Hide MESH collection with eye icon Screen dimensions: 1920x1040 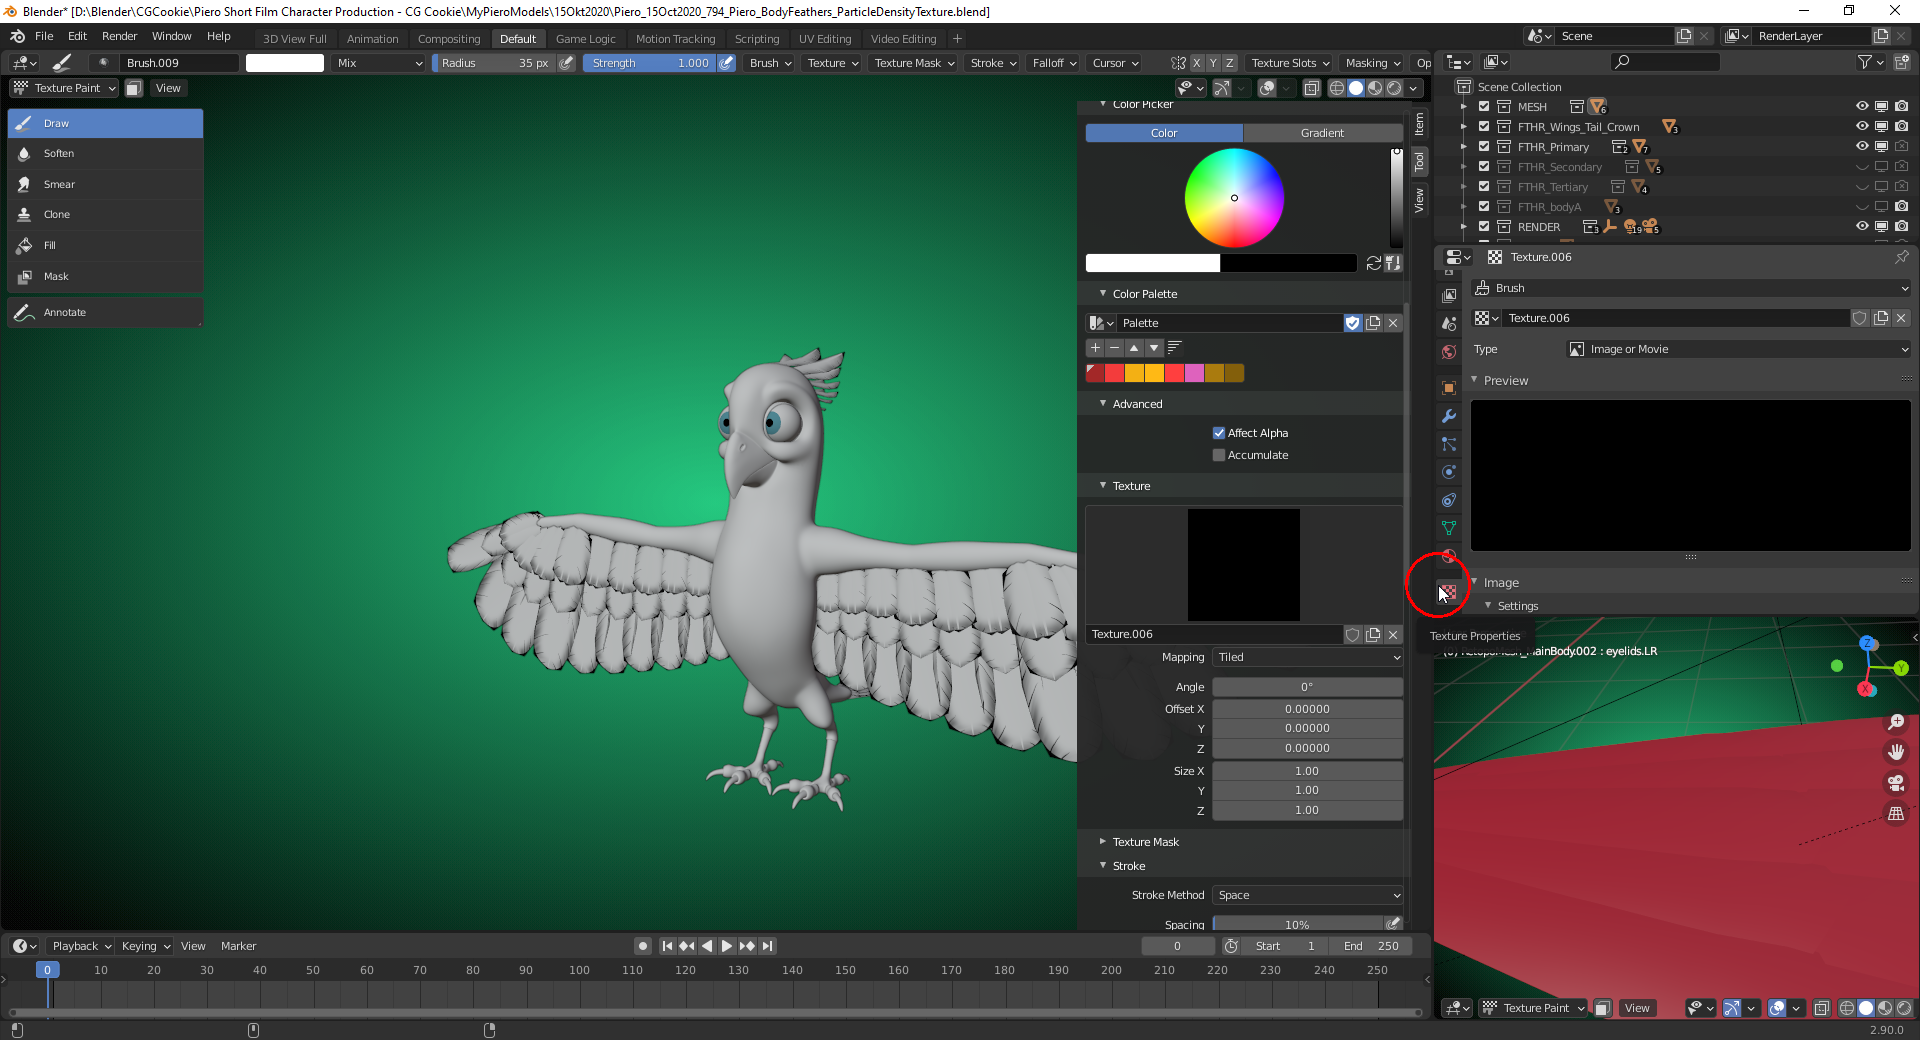click(1862, 106)
